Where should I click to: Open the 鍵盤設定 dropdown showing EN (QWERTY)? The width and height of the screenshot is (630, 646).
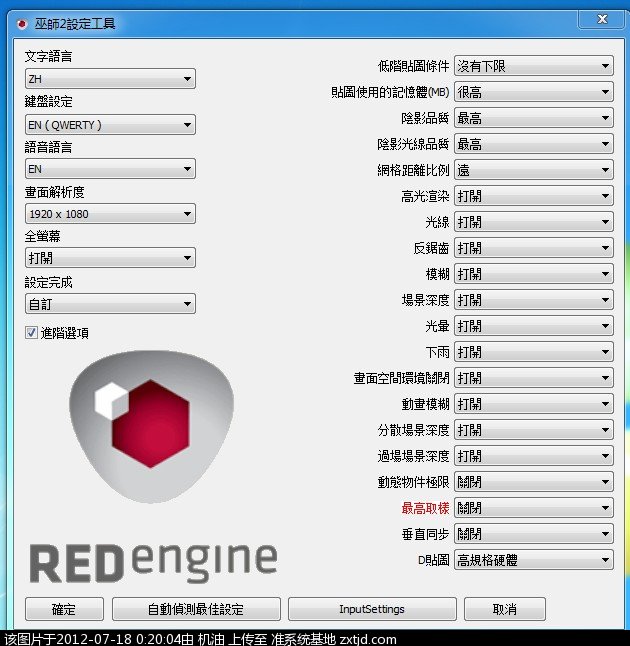tap(110, 124)
